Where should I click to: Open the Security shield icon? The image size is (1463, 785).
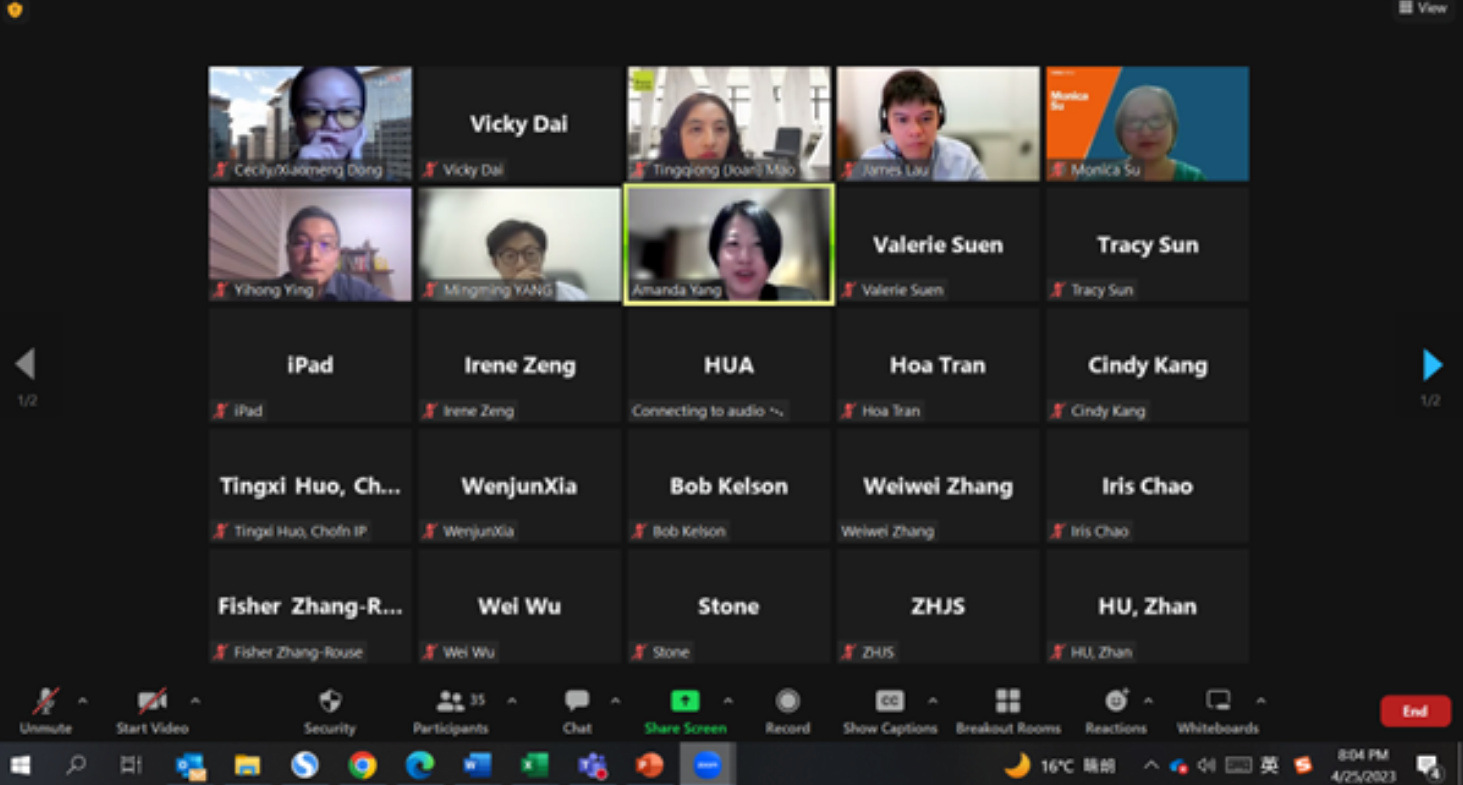(x=329, y=702)
